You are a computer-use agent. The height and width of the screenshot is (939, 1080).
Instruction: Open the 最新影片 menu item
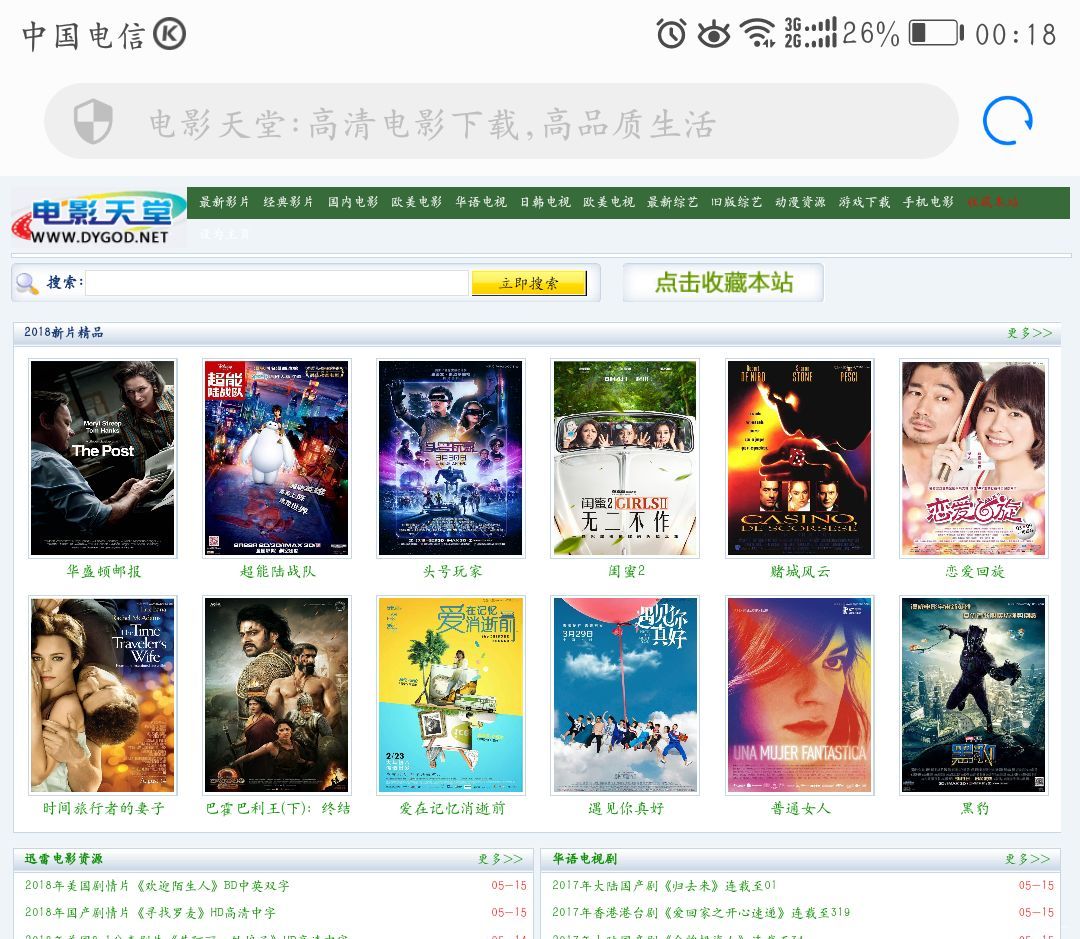click(224, 202)
